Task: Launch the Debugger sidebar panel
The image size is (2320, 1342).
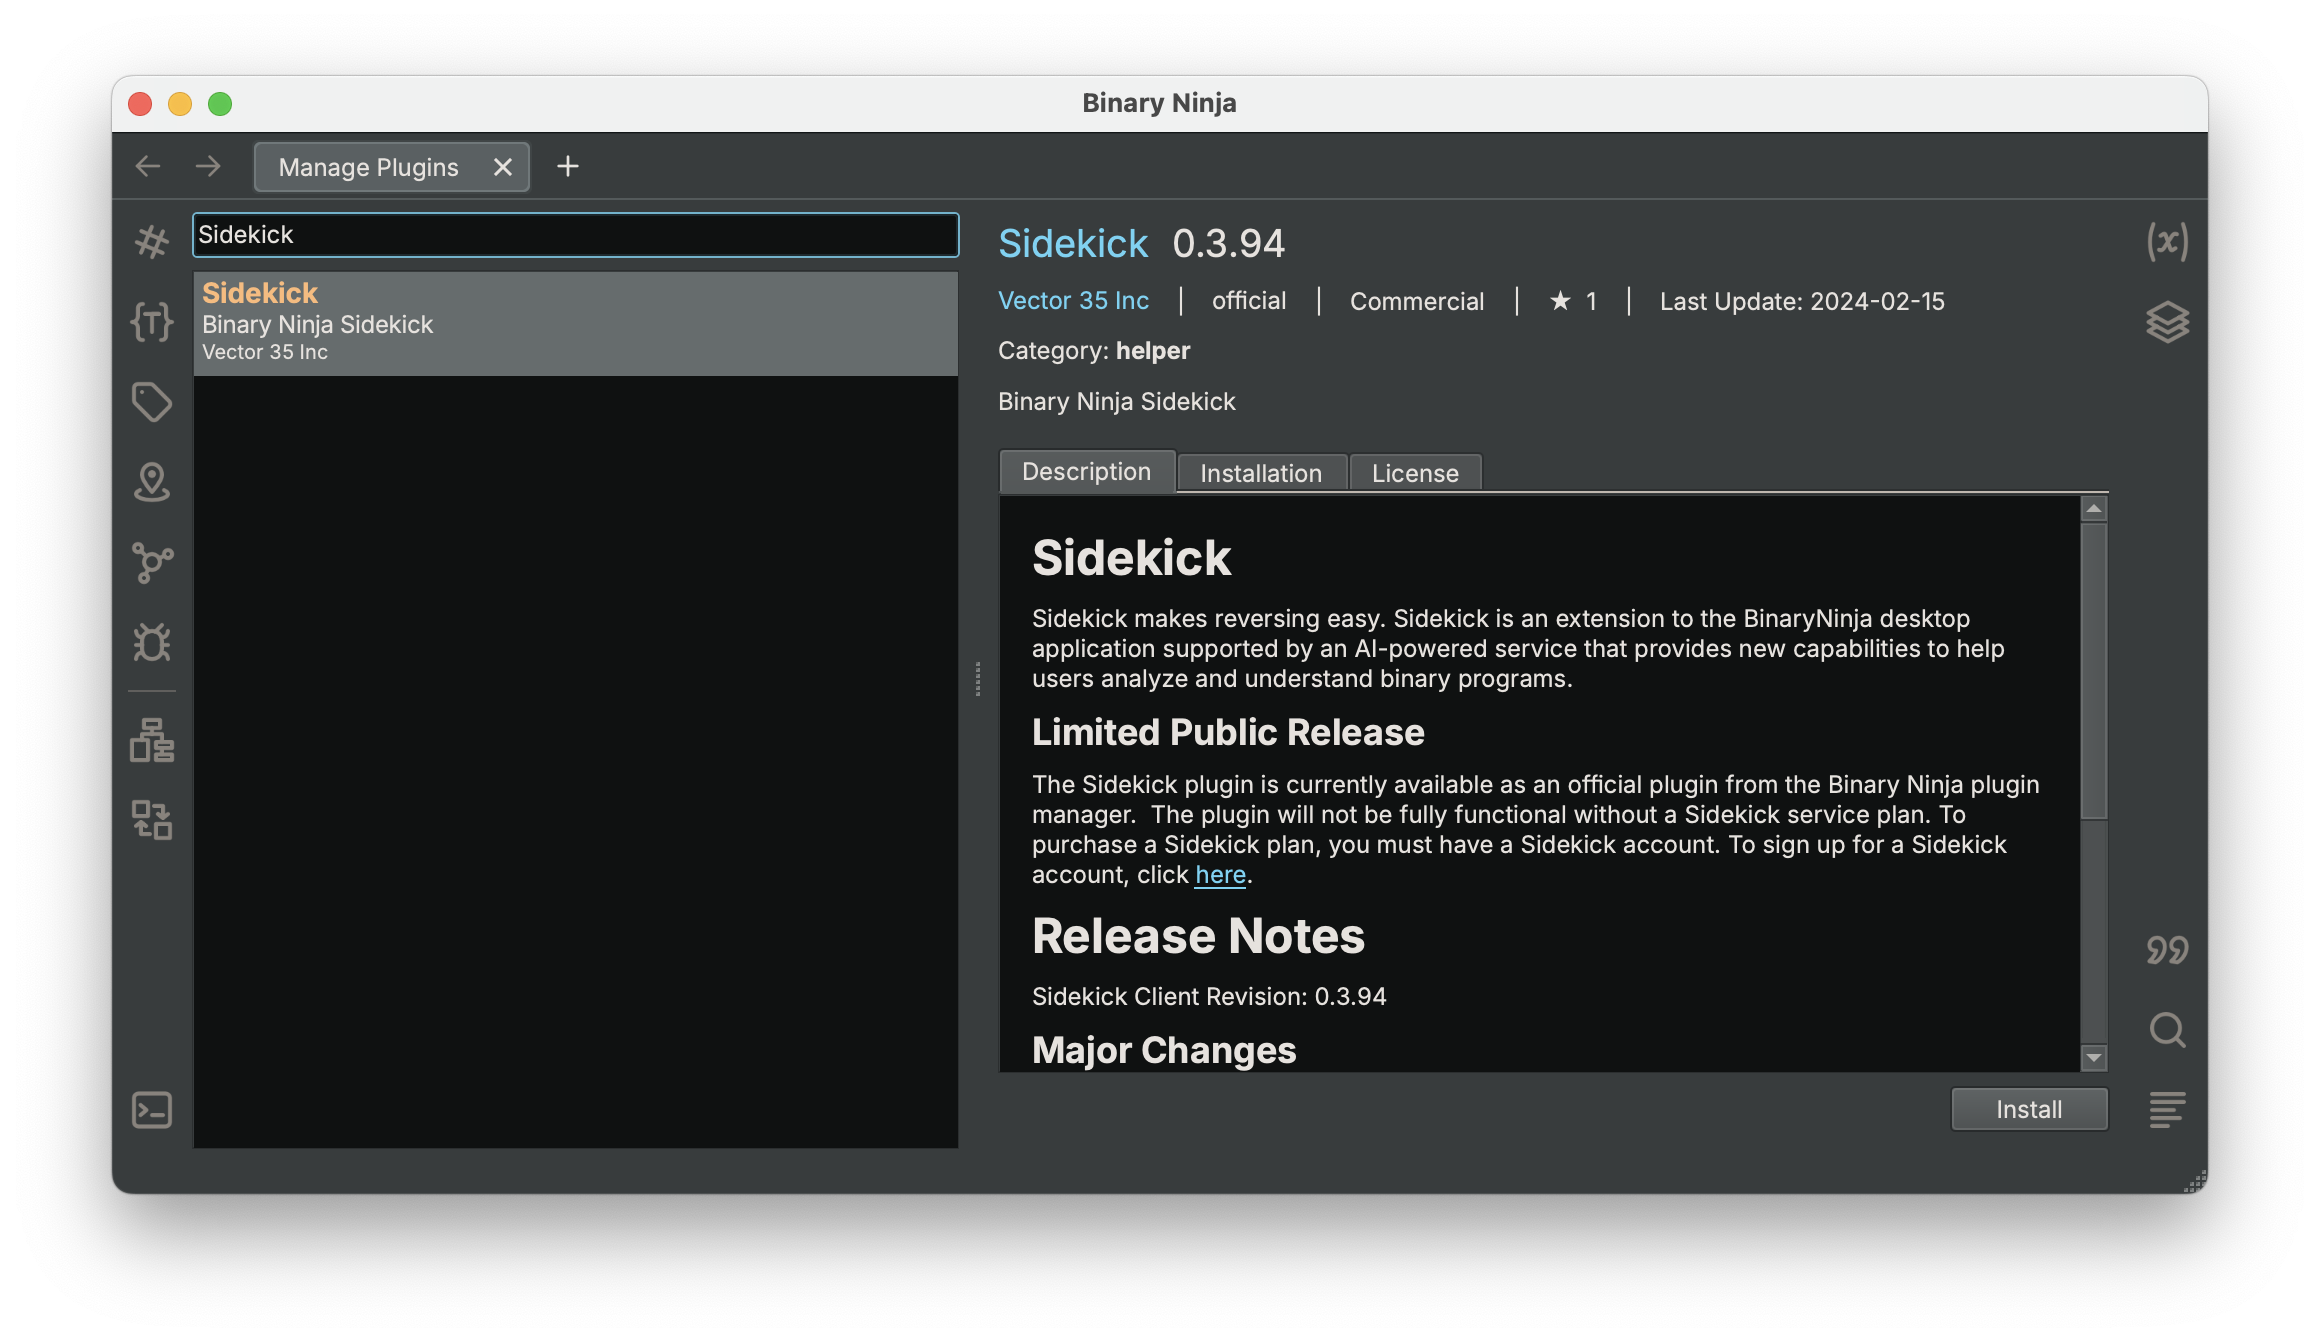Action: [152, 644]
